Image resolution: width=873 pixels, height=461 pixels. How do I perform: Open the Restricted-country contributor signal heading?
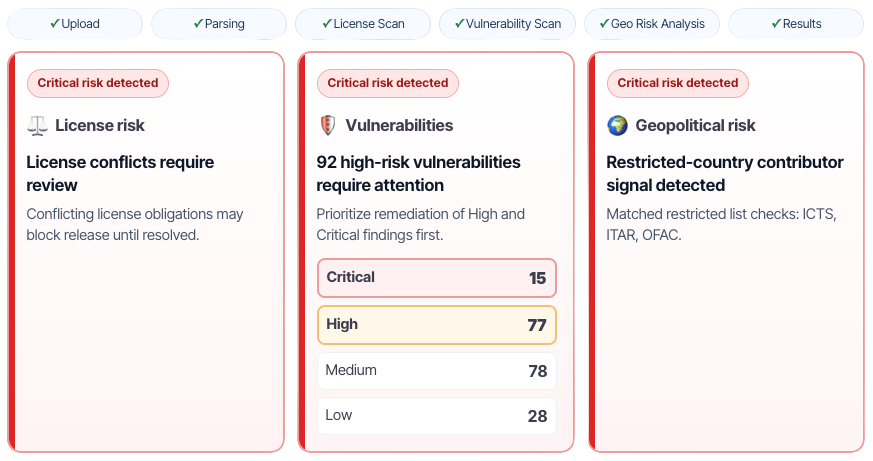point(725,173)
